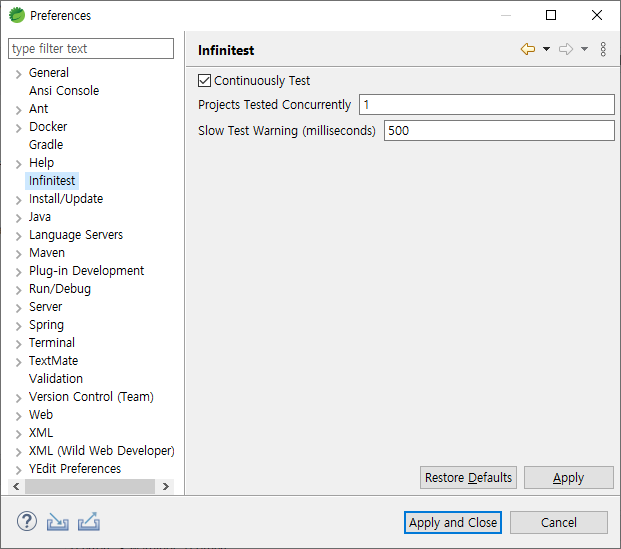Select Server in the preferences tree
The image size is (621, 549).
pyautogui.click(x=46, y=307)
